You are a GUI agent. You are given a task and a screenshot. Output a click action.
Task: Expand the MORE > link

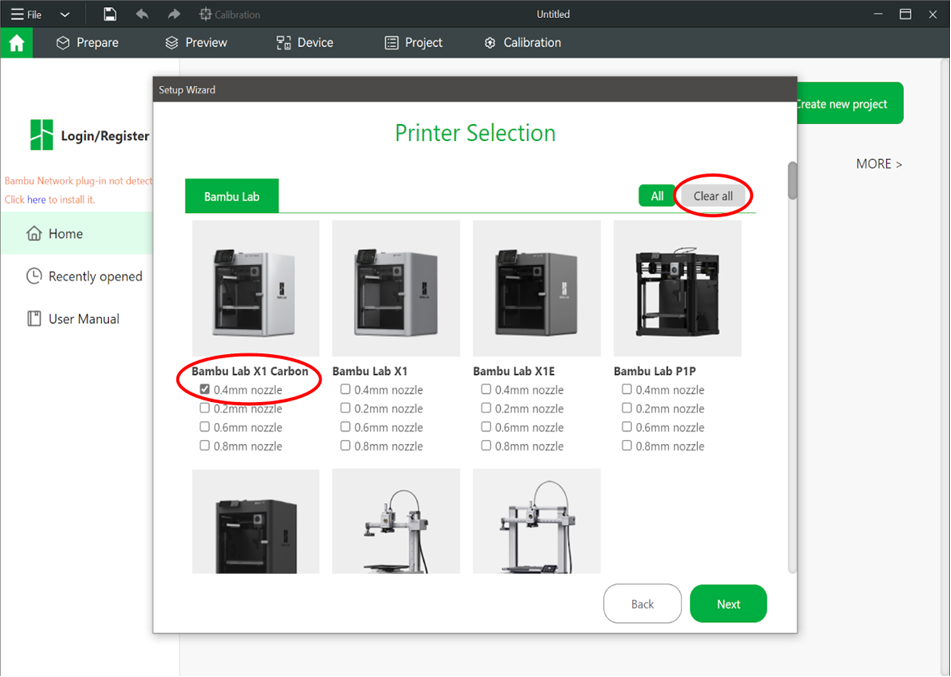879,164
